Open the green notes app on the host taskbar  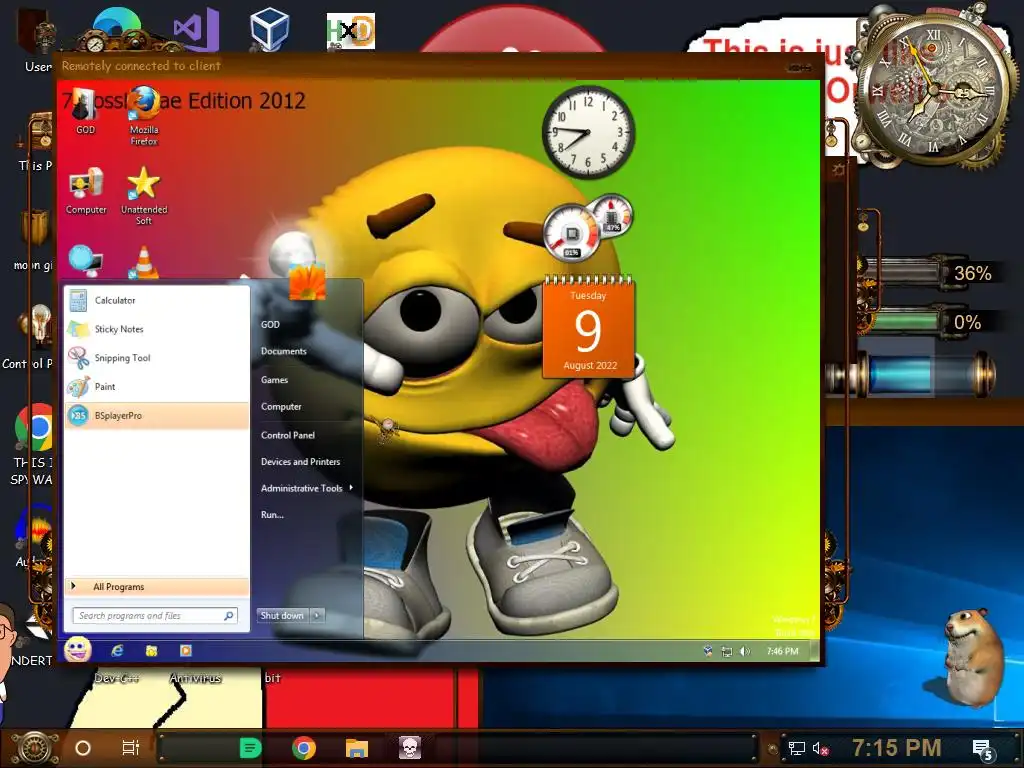tap(250, 748)
